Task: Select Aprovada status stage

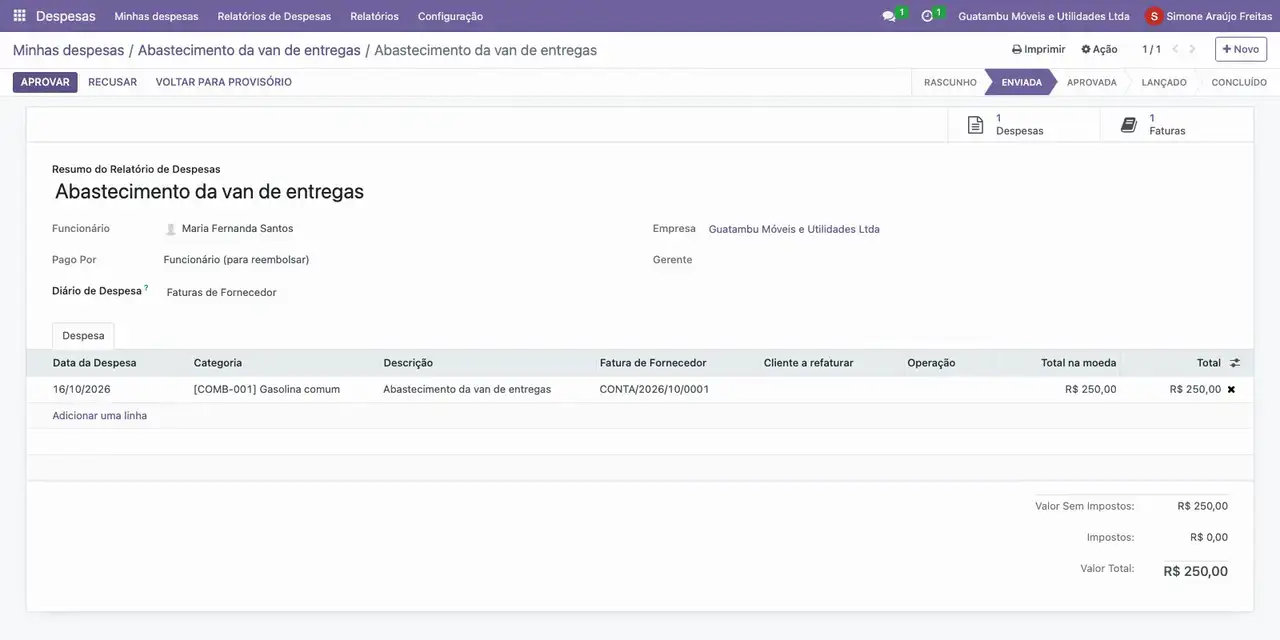Action: tap(1091, 82)
